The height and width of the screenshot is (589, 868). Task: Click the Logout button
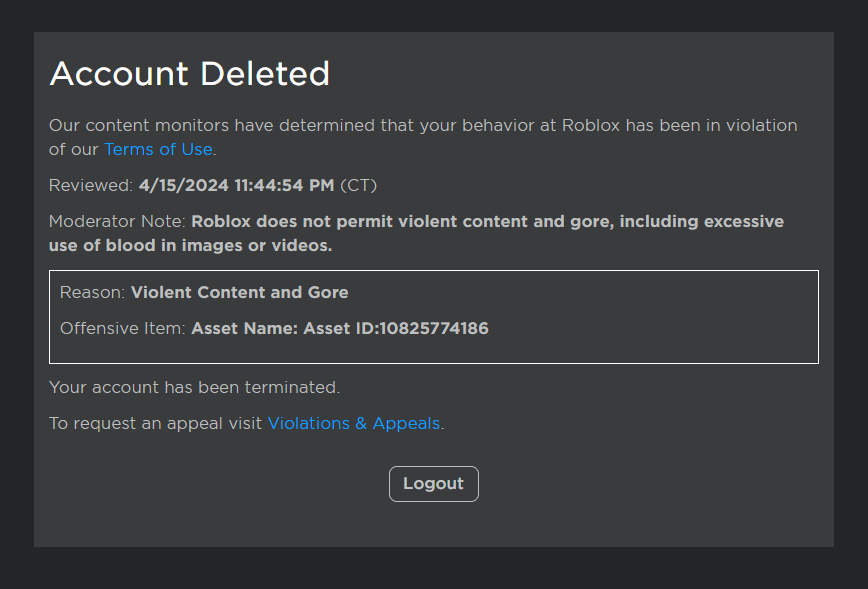click(x=433, y=484)
